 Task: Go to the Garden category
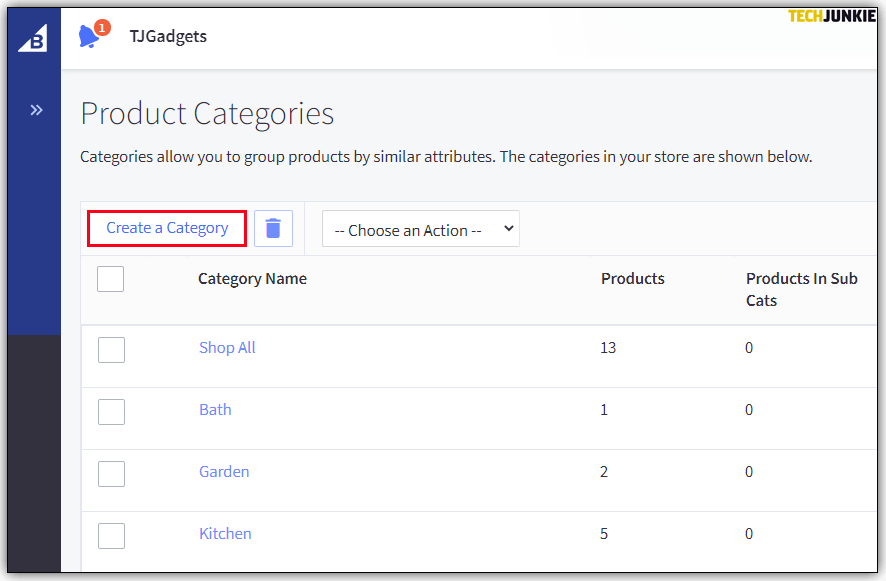click(x=224, y=472)
